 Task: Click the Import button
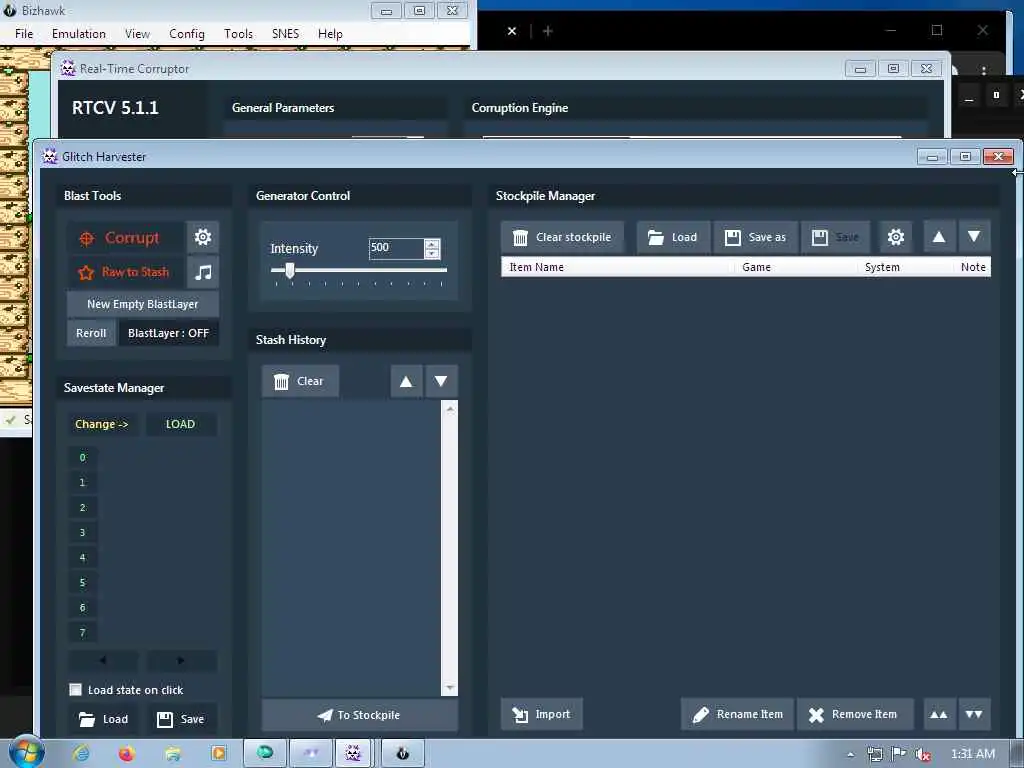pyautogui.click(x=541, y=714)
